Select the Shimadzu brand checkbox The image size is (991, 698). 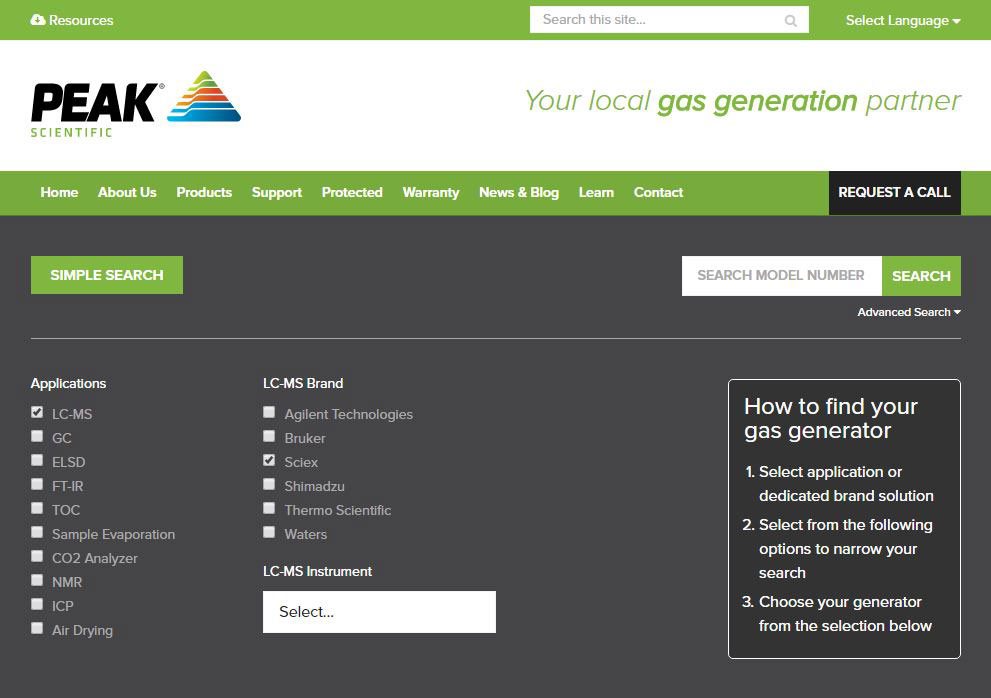click(269, 484)
